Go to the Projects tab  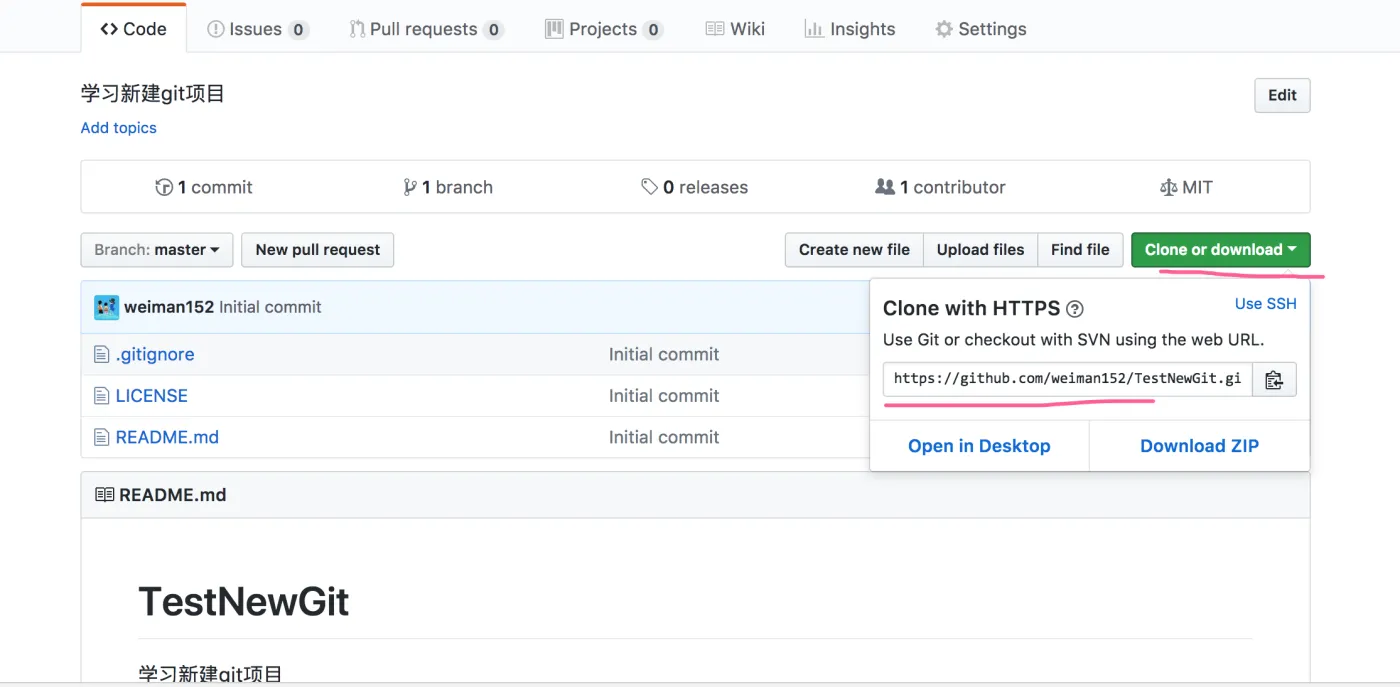604,29
